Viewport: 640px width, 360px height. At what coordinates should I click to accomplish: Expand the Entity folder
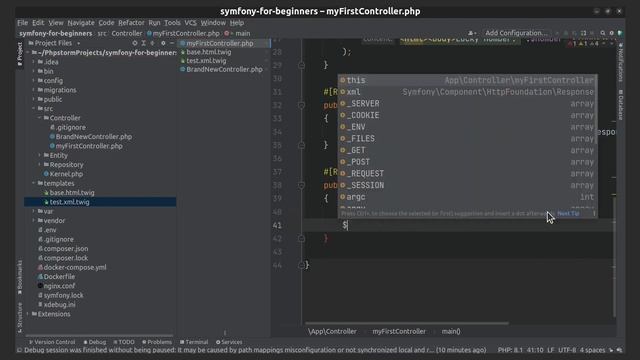click(x=40, y=156)
